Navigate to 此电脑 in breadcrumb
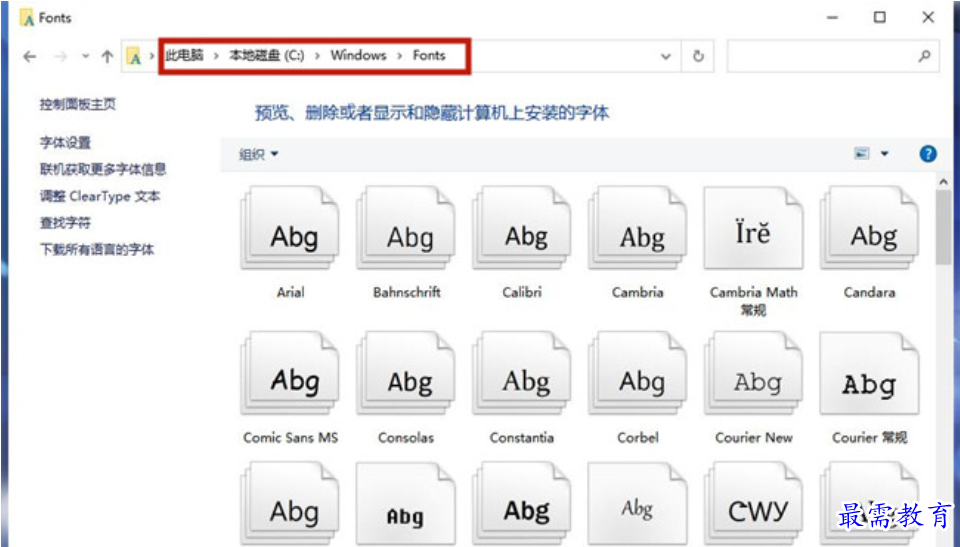The height and width of the screenshot is (547, 960). click(x=184, y=56)
